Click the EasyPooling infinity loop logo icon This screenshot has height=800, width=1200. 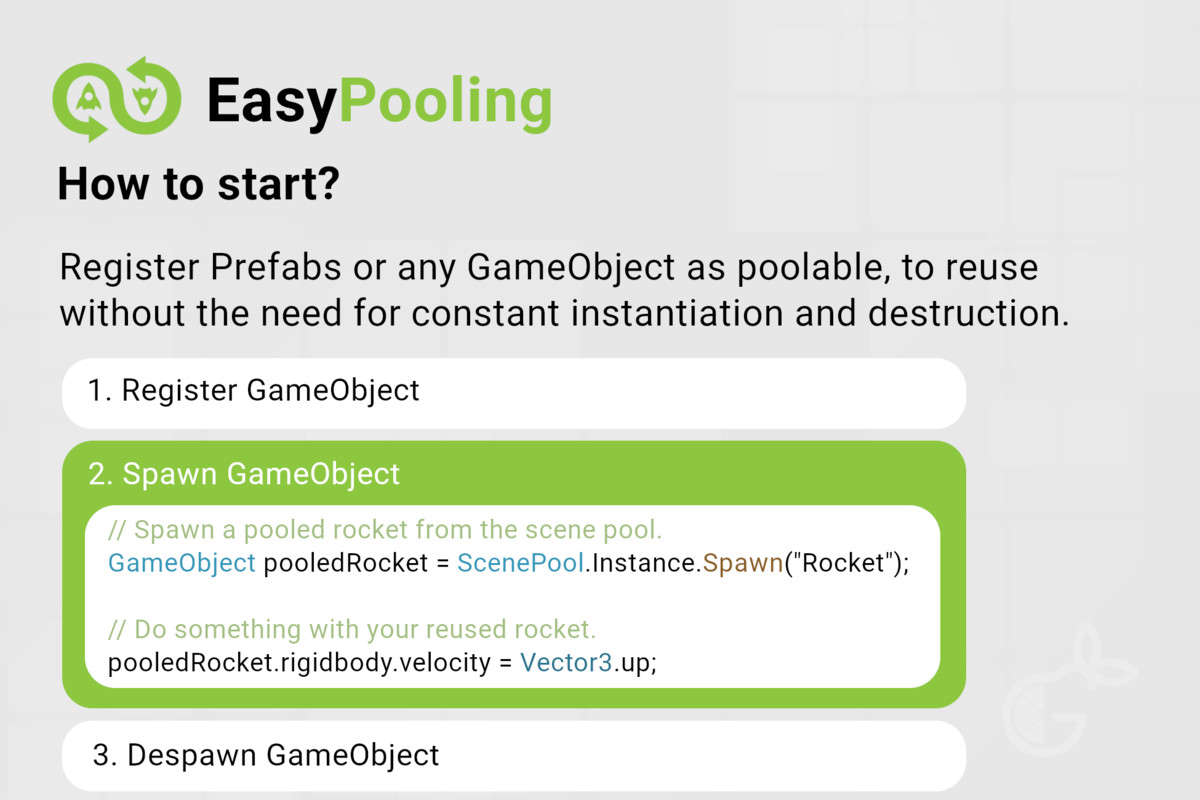pos(116,99)
